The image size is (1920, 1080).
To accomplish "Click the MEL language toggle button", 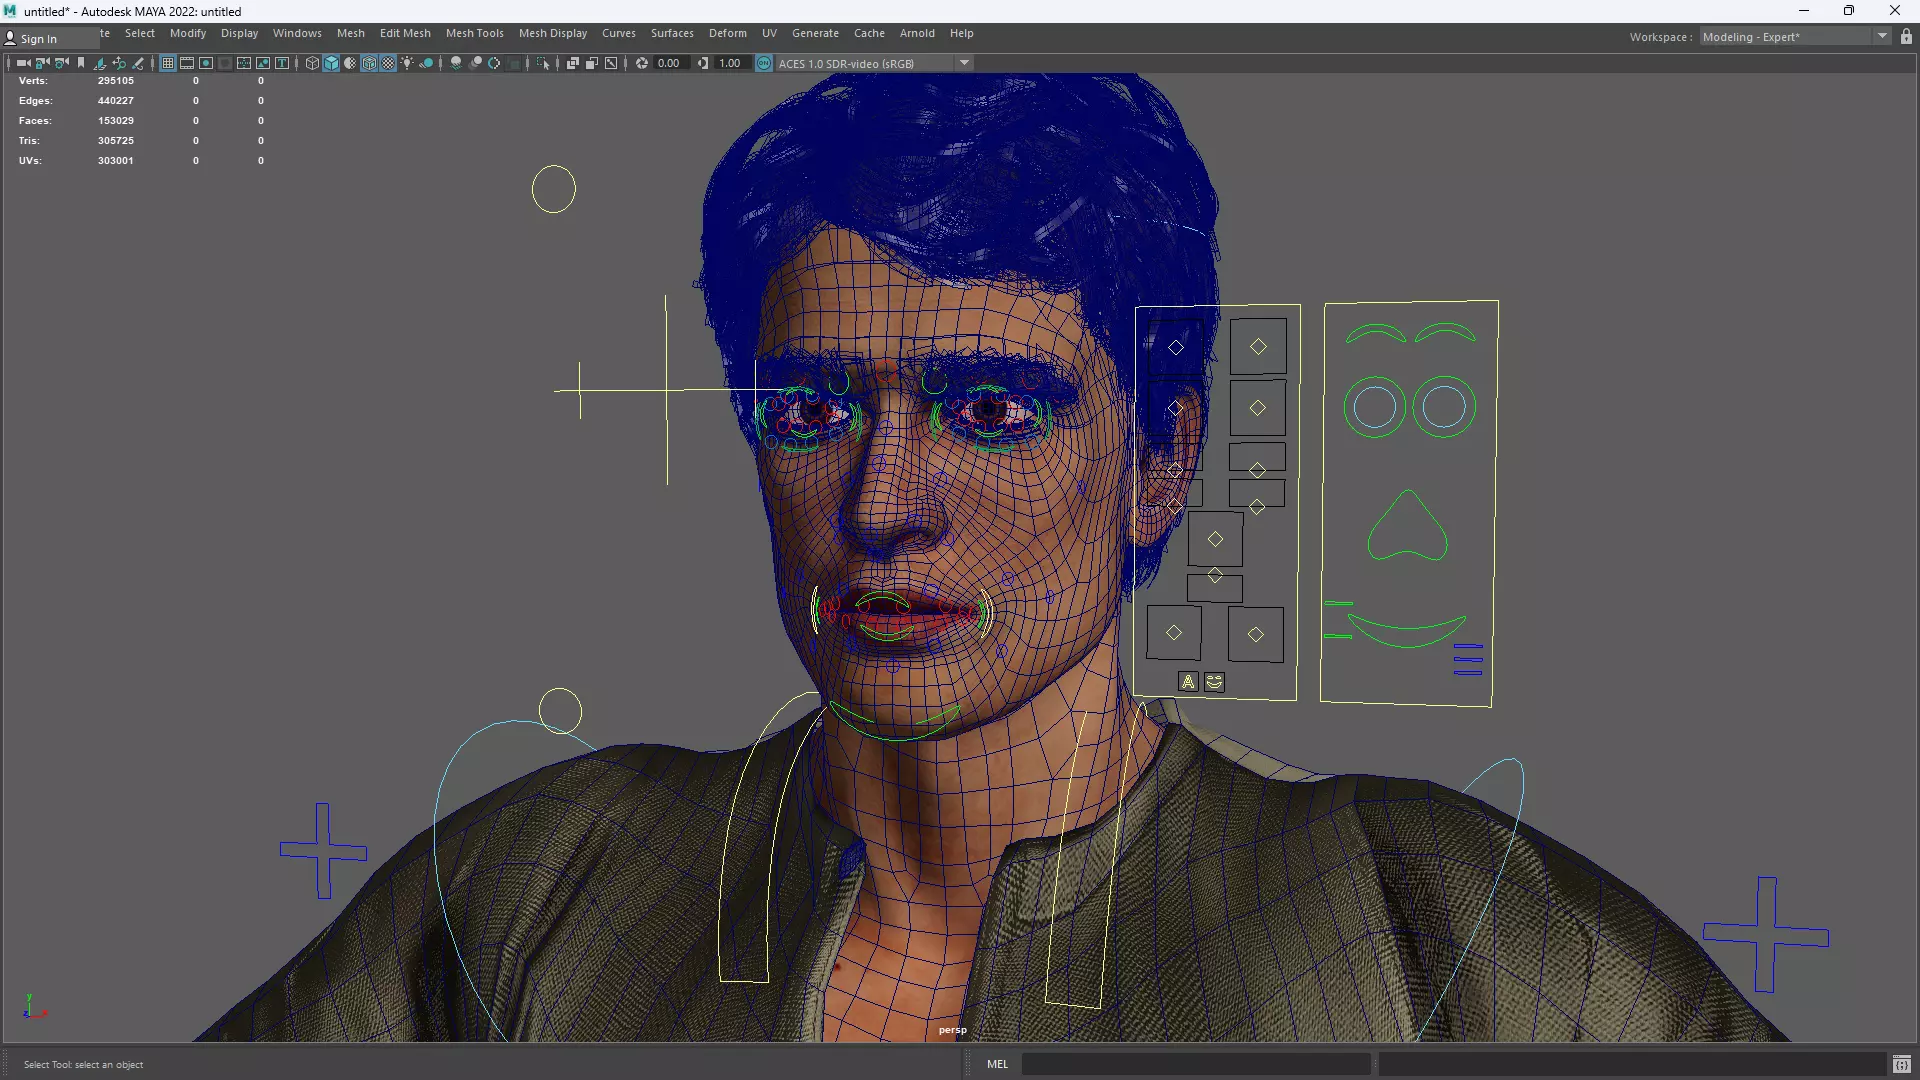I will point(997,1064).
